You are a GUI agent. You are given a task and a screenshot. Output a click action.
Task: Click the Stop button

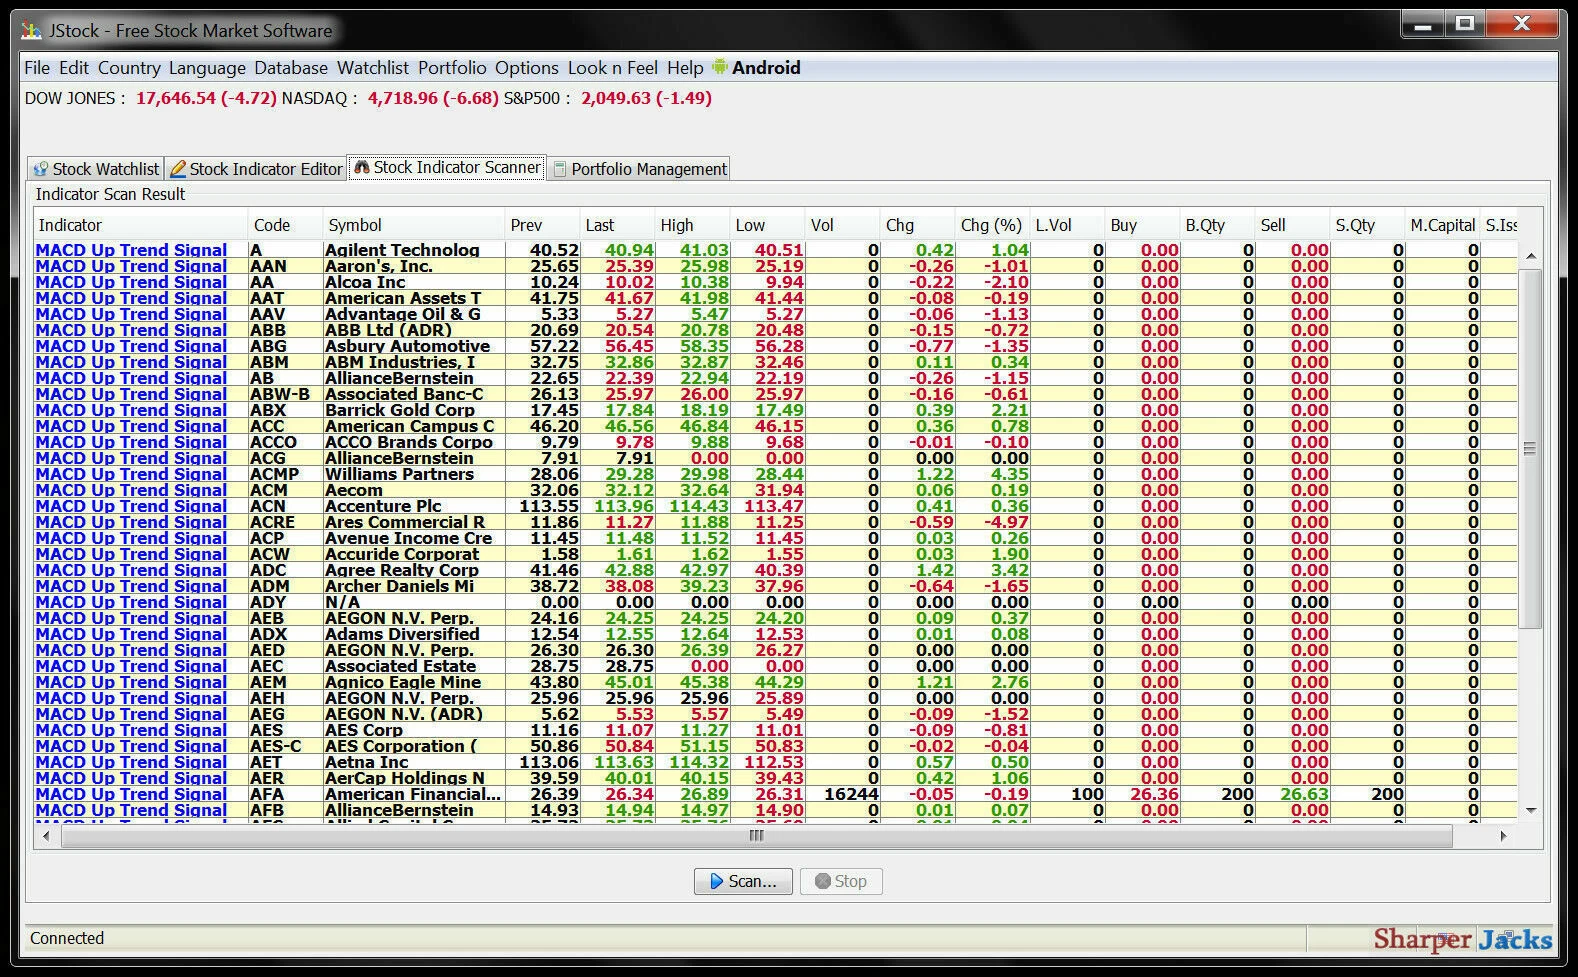pos(841,881)
